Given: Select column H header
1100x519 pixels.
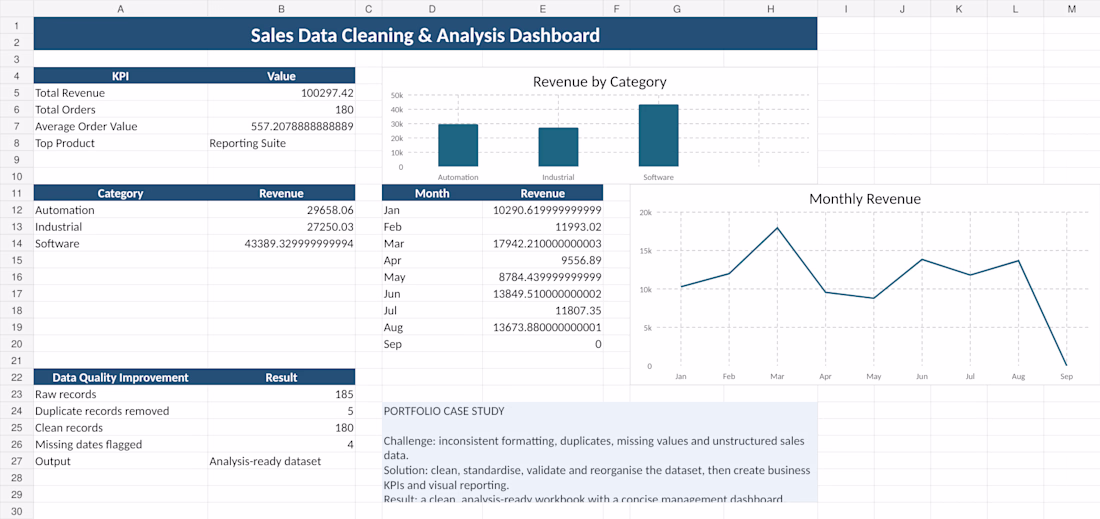Looking at the screenshot, I should point(770,8).
